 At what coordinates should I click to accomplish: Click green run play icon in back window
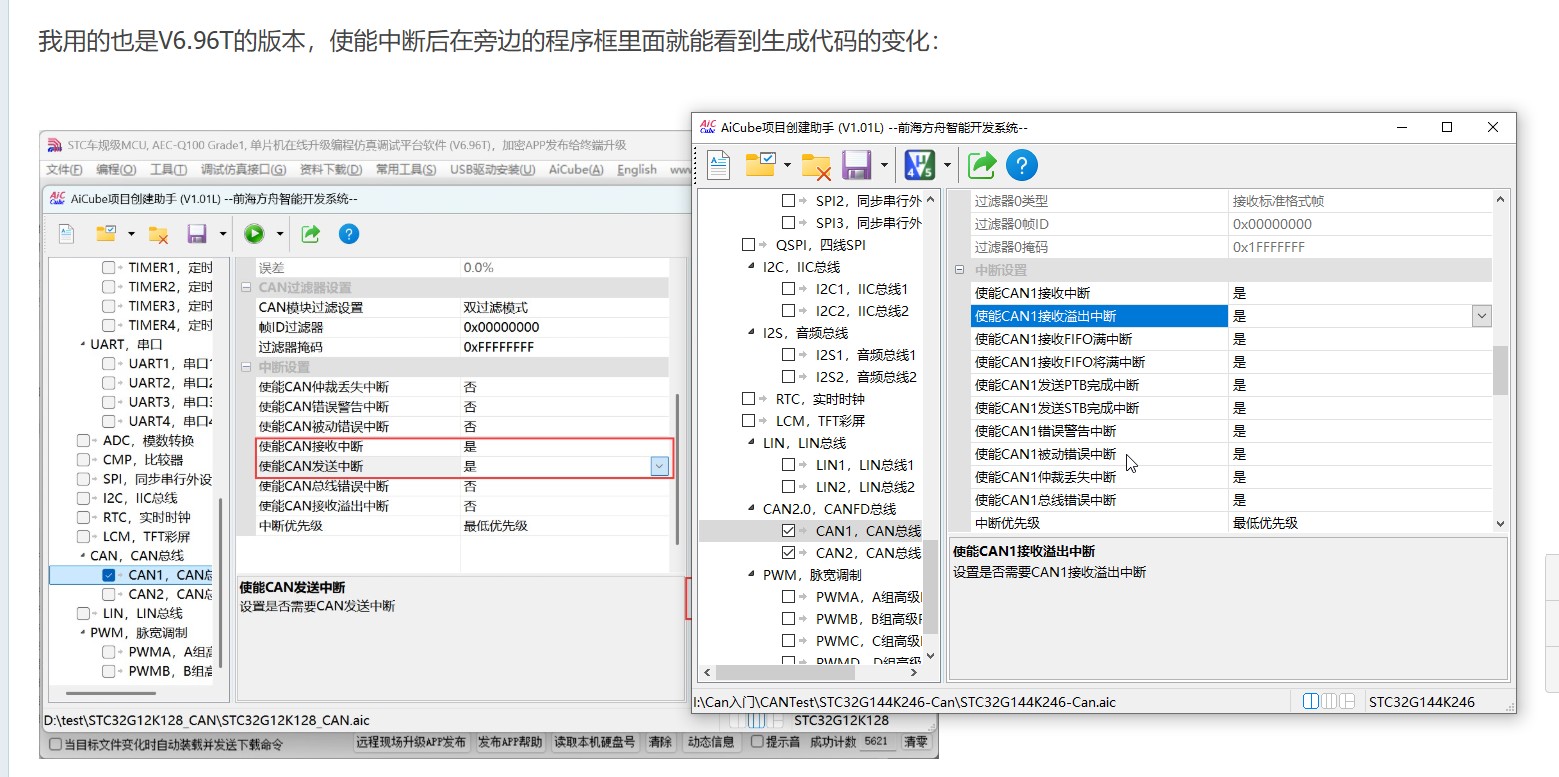[254, 234]
